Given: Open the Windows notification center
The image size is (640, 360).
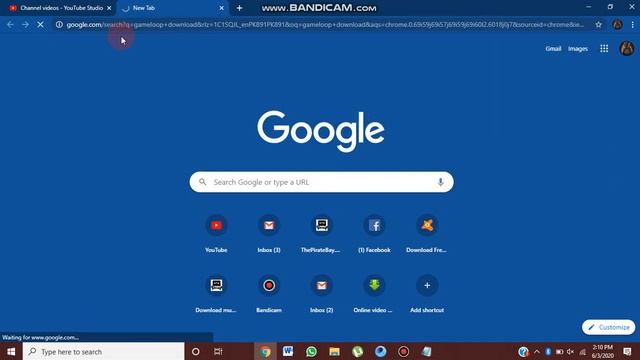Looking at the screenshot, I should coord(627,351).
